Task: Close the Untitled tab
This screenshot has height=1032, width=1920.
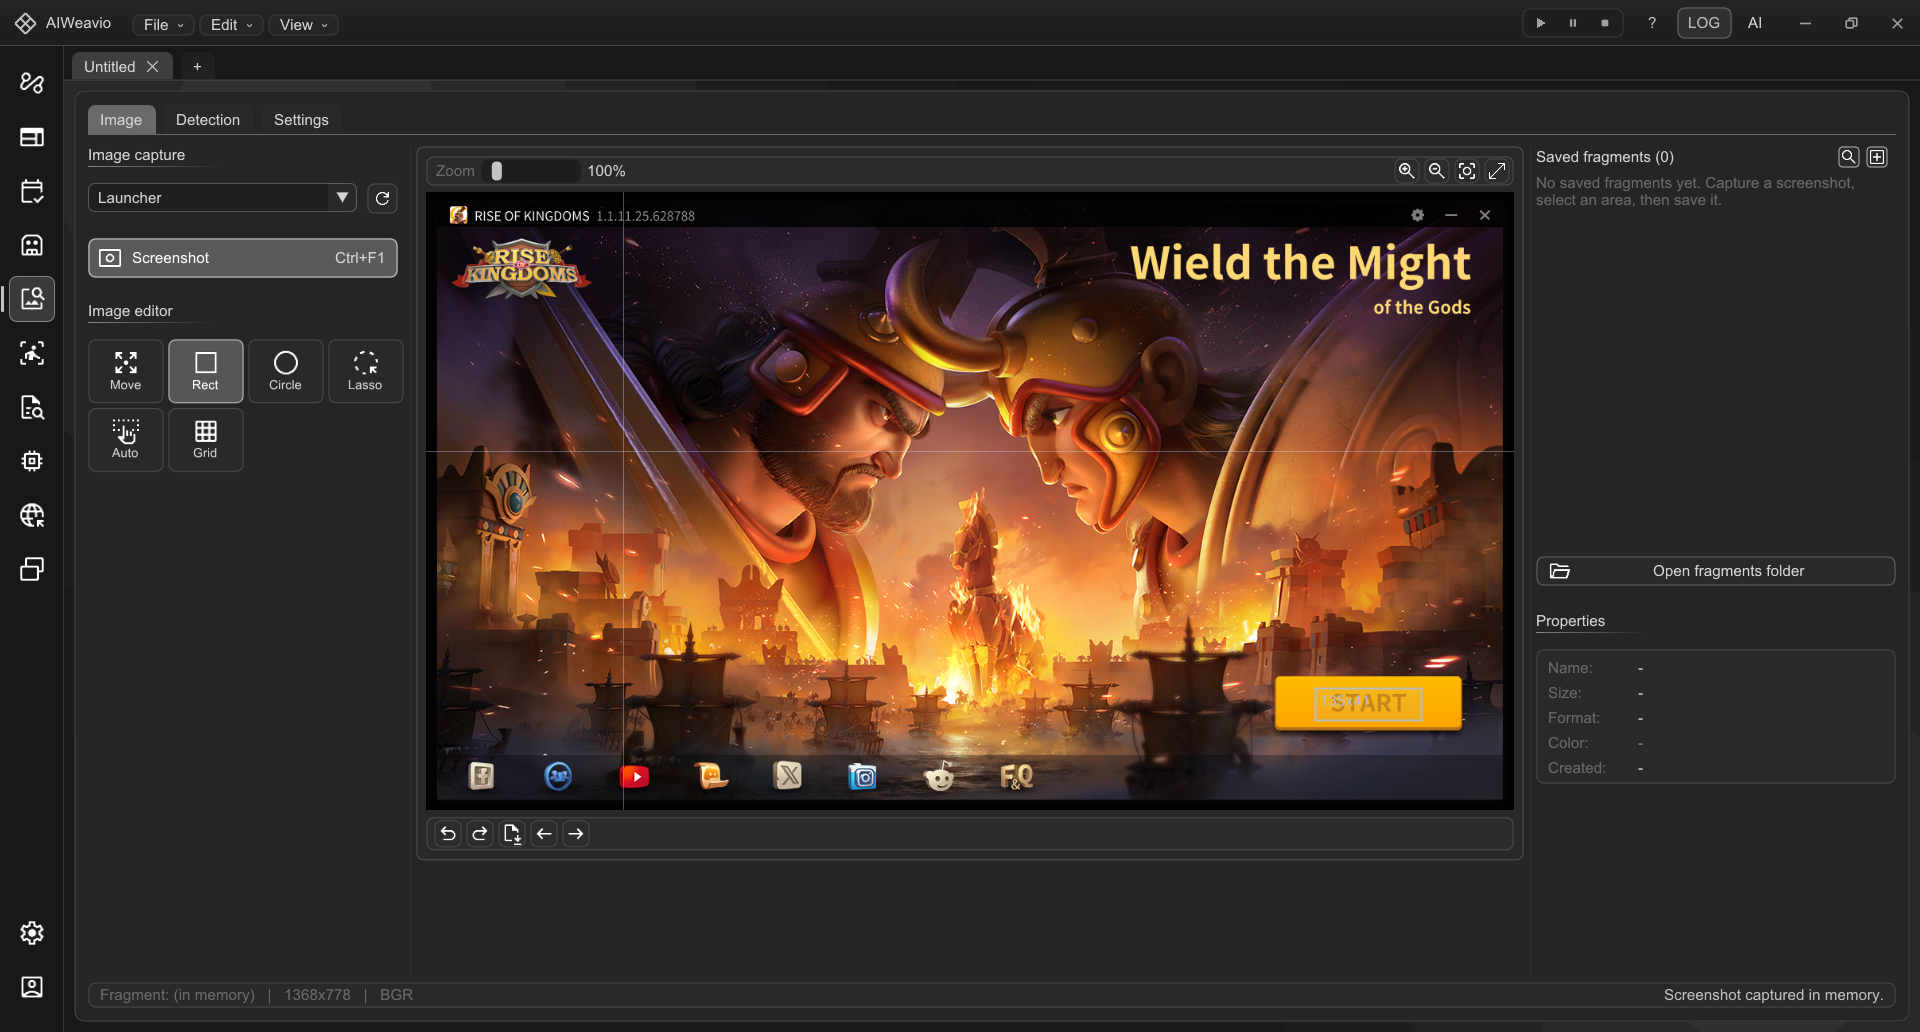Action: click(x=152, y=66)
